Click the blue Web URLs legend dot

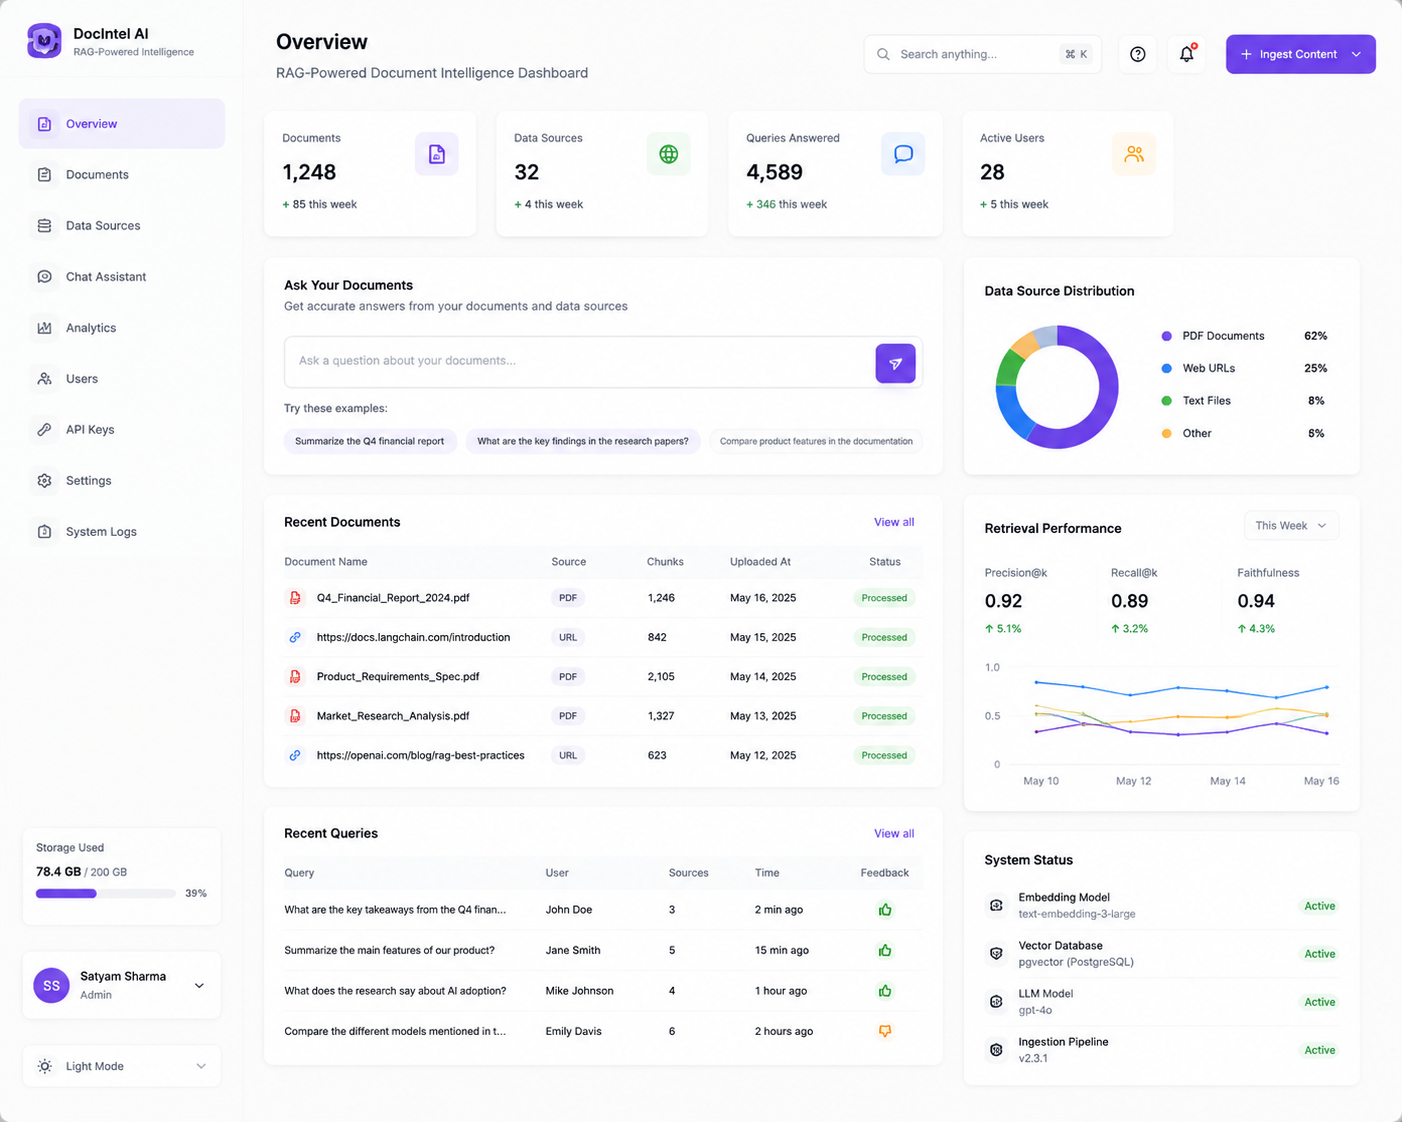[1166, 368]
